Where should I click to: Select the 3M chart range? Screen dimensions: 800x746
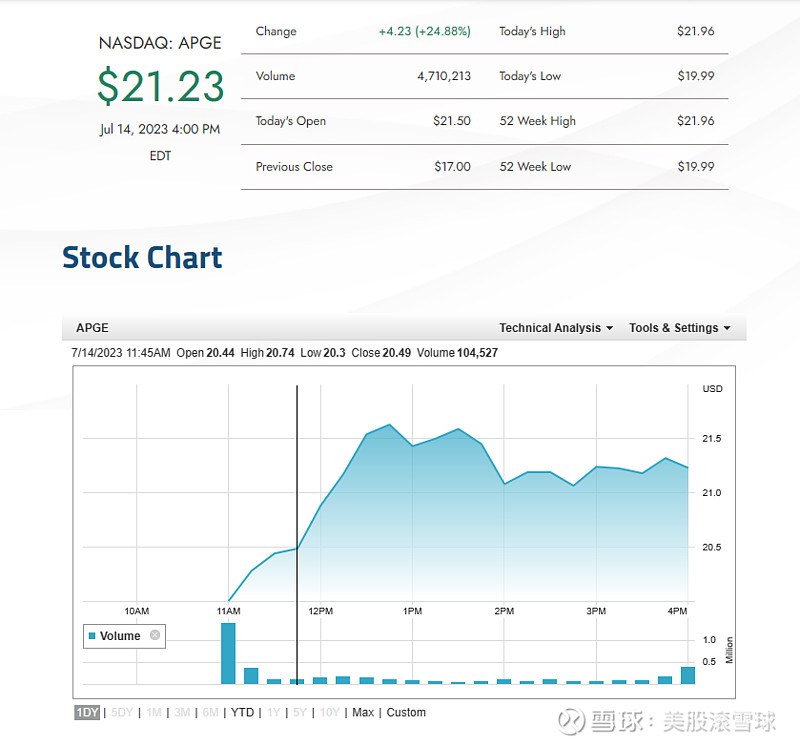click(181, 712)
